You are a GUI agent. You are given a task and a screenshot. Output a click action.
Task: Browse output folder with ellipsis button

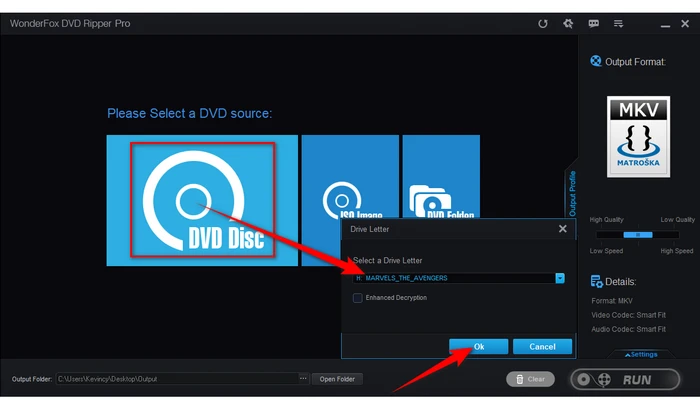303,378
